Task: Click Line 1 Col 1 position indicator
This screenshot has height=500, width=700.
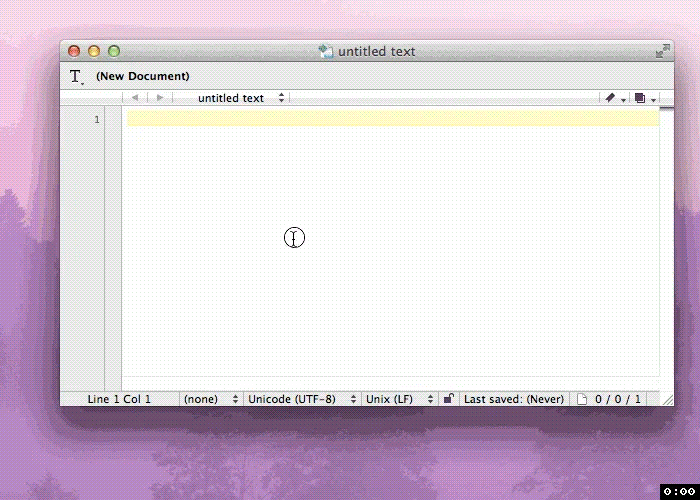Action: pos(119,399)
